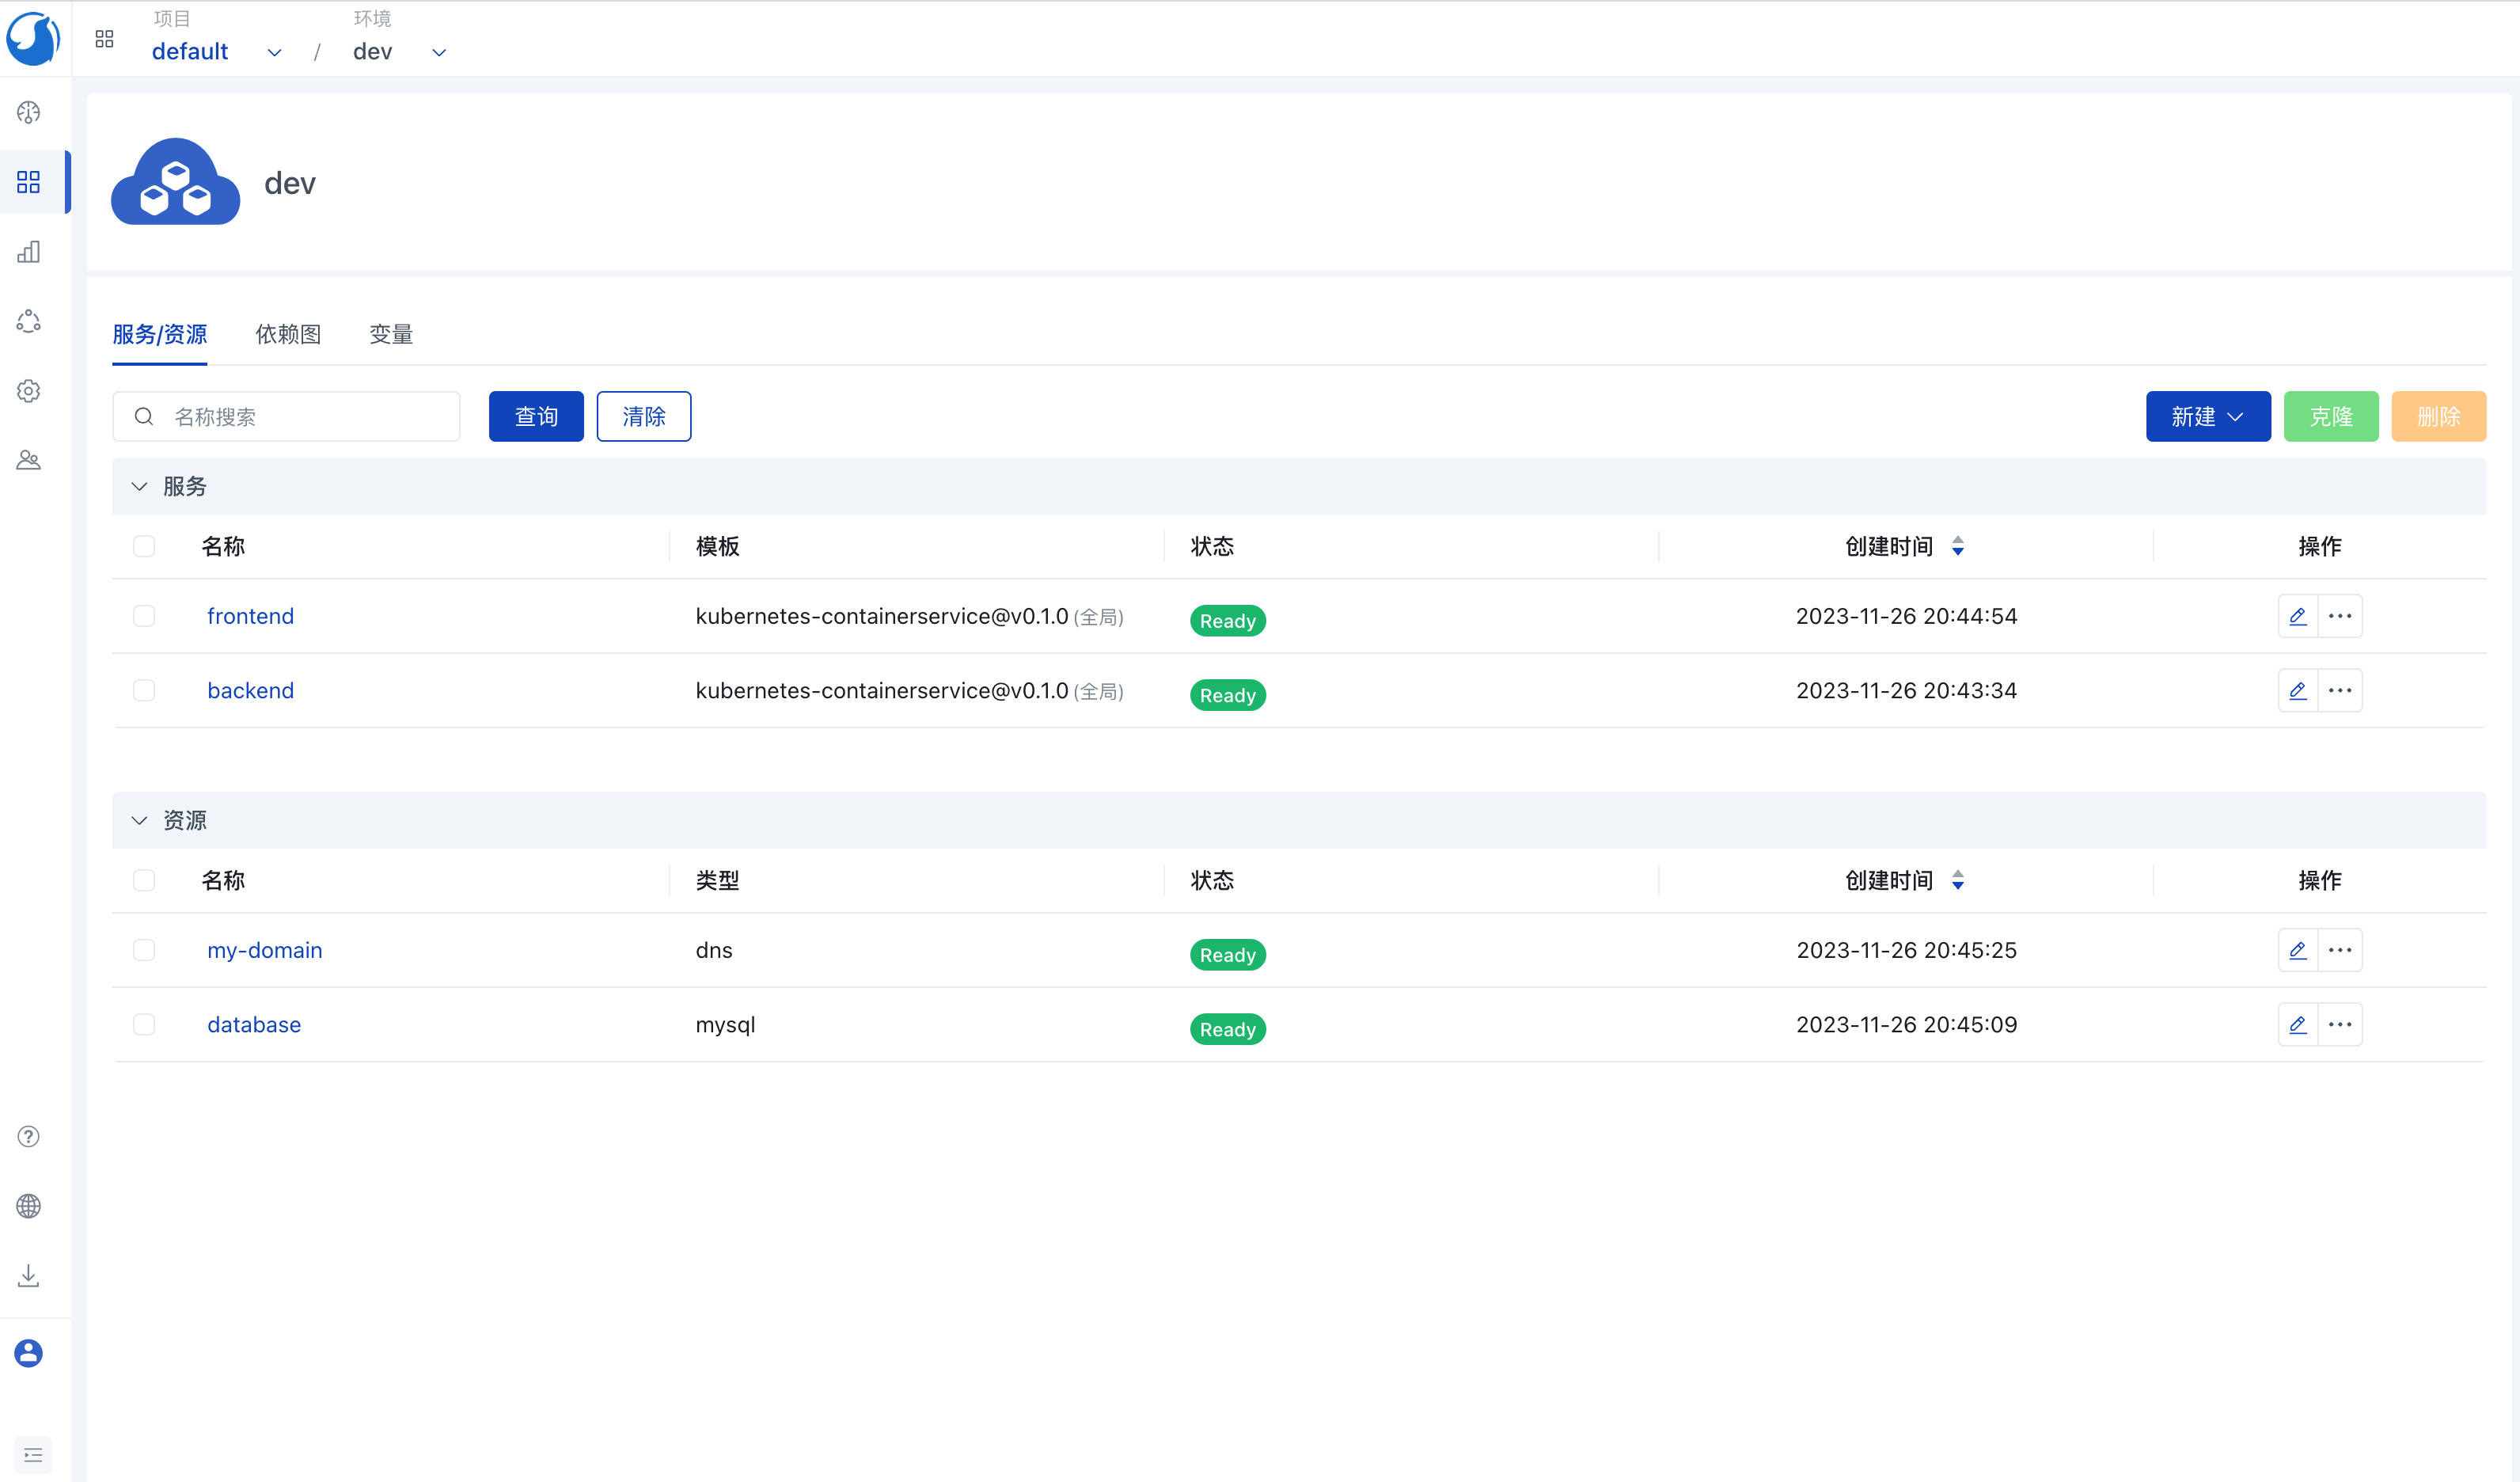Open more actions for backend service
The height and width of the screenshot is (1482, 2520).
pos(2340,691)
